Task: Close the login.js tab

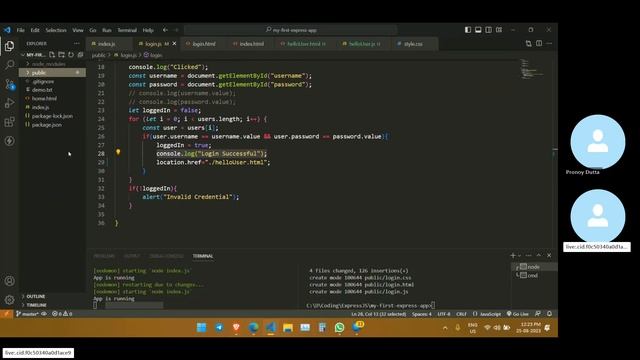Action: [174, 44]
